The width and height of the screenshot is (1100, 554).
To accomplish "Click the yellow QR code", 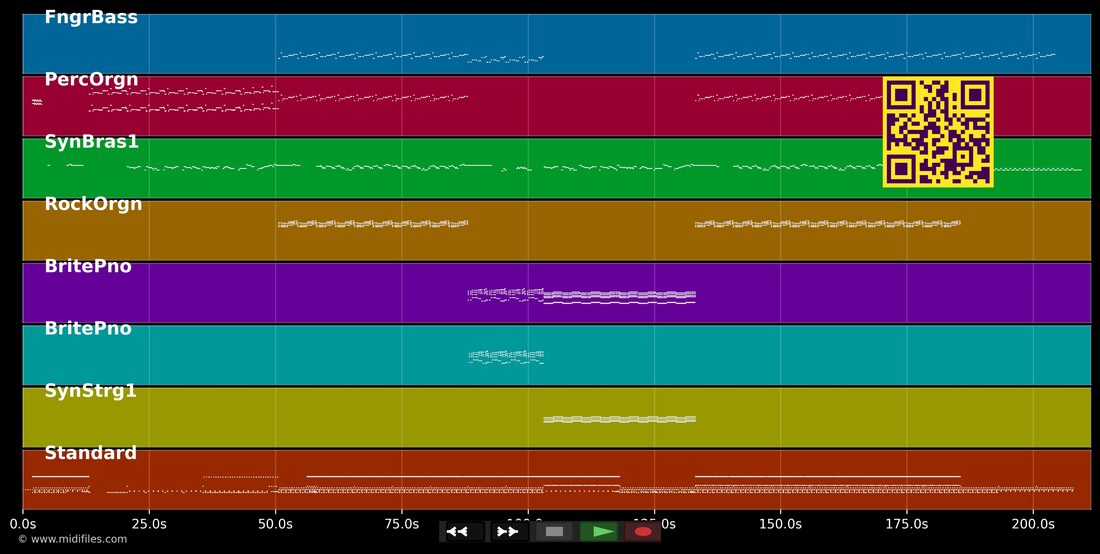I will click(938, 132).
